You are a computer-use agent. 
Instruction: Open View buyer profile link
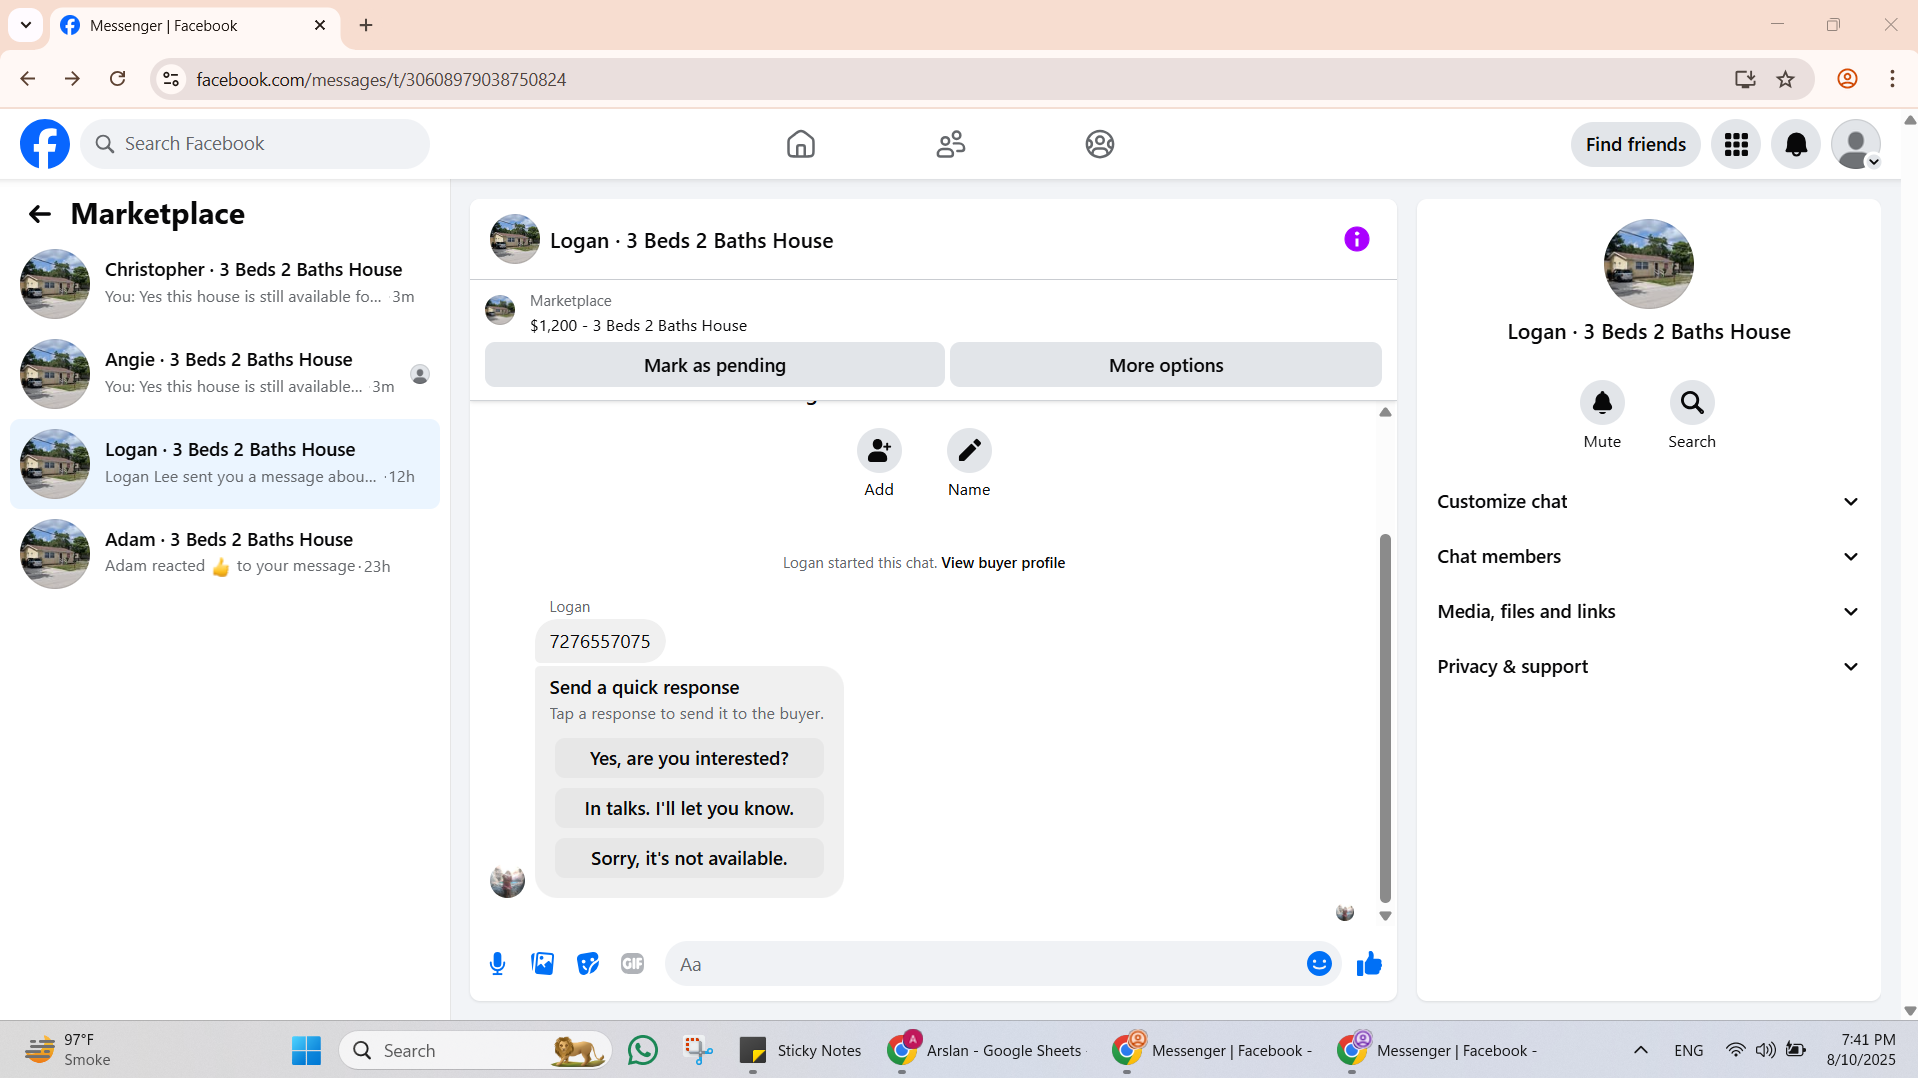(1002, 563)
